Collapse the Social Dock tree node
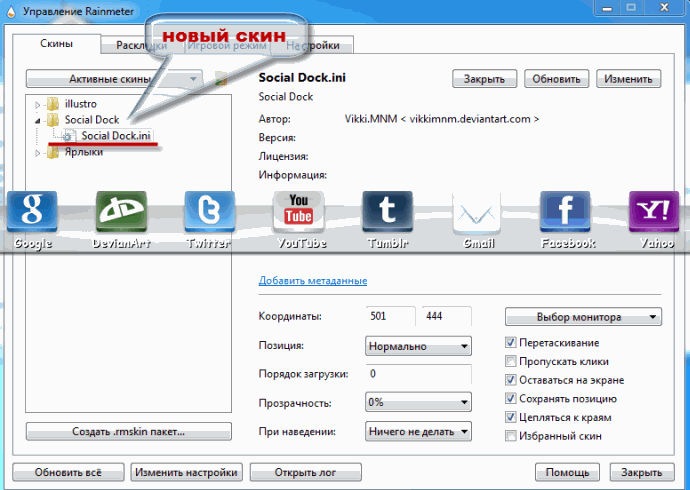 37,121
